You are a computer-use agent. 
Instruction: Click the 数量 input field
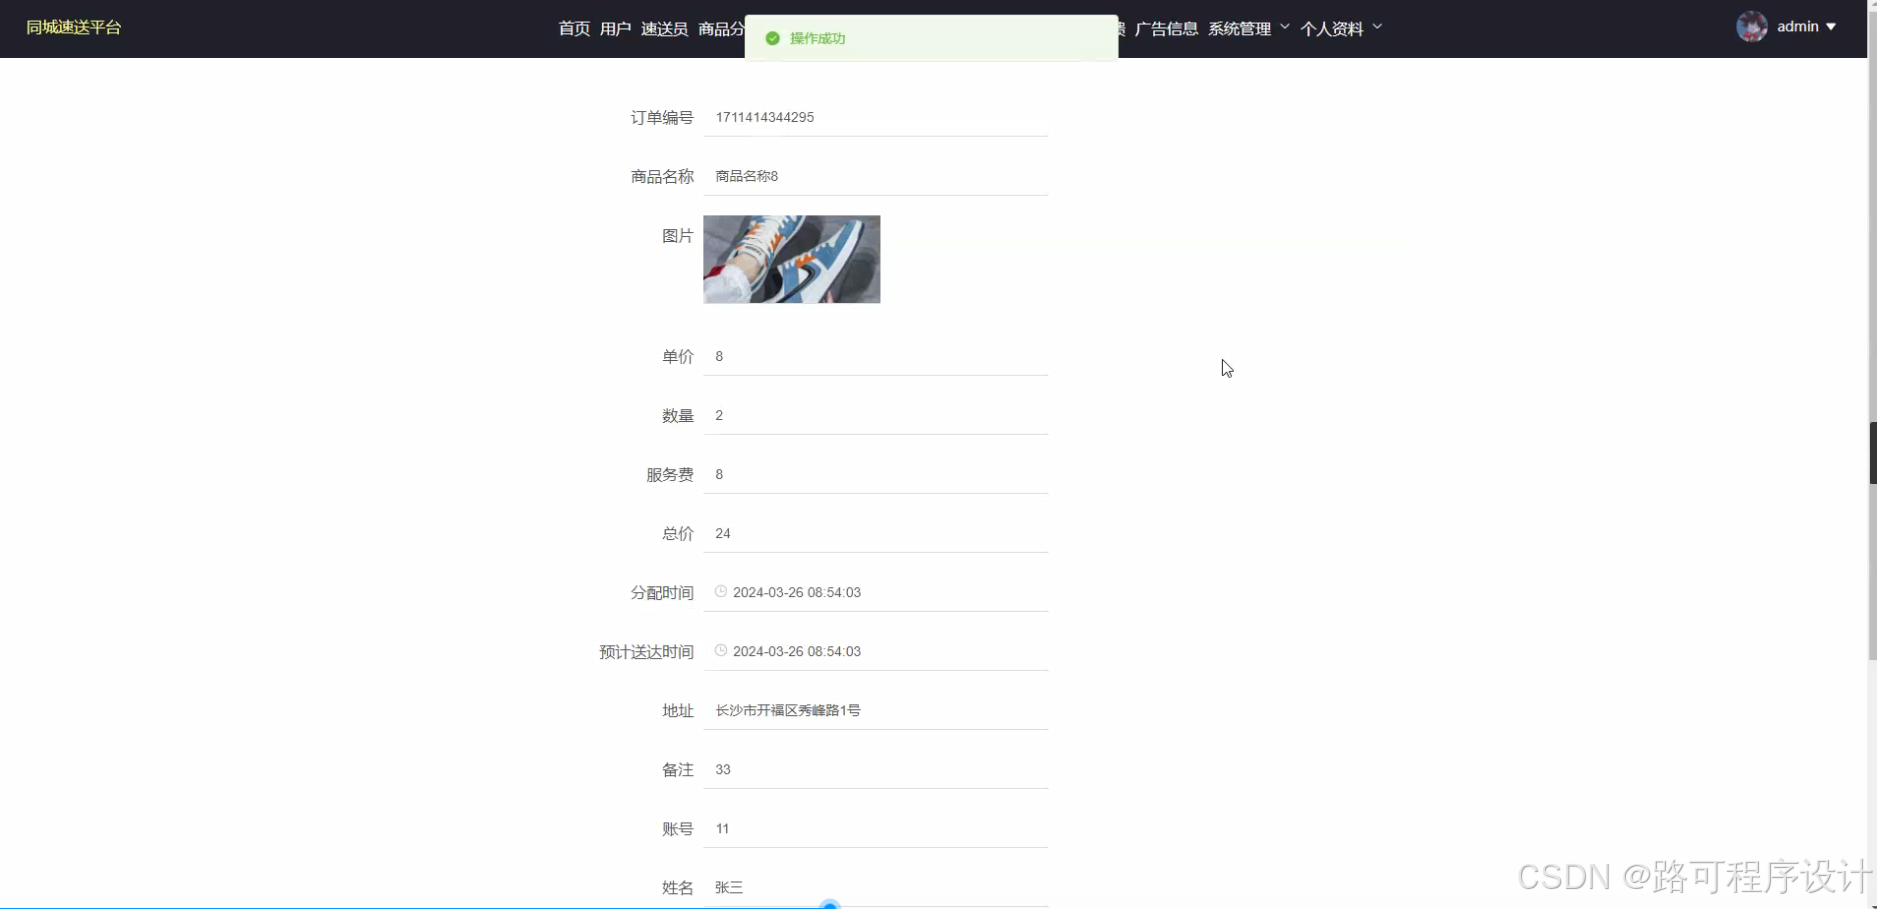[875, 415]
